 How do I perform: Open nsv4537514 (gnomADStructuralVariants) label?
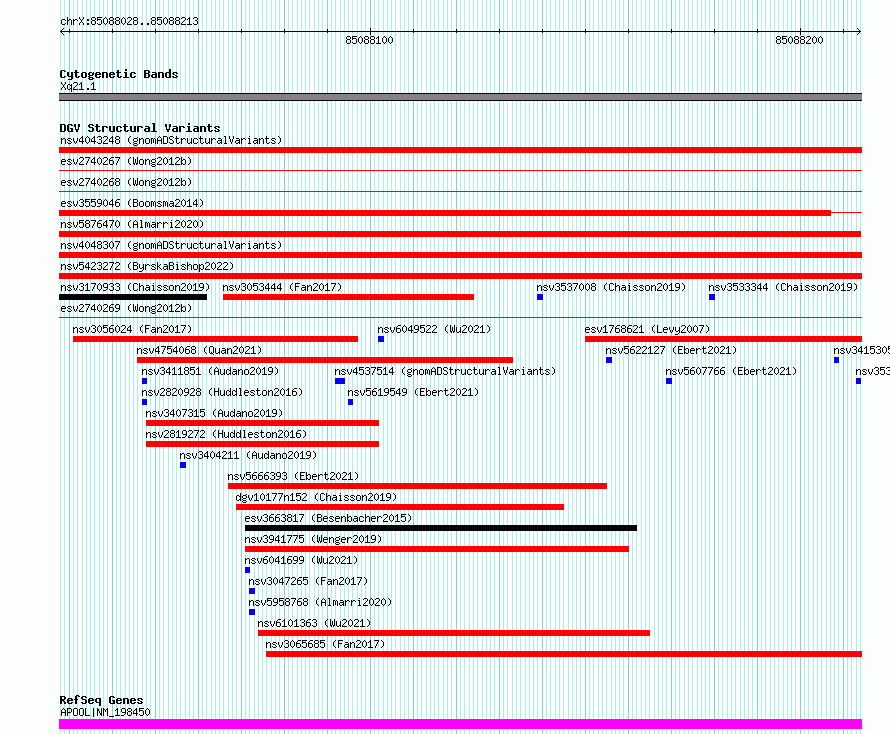click(446, 371)
